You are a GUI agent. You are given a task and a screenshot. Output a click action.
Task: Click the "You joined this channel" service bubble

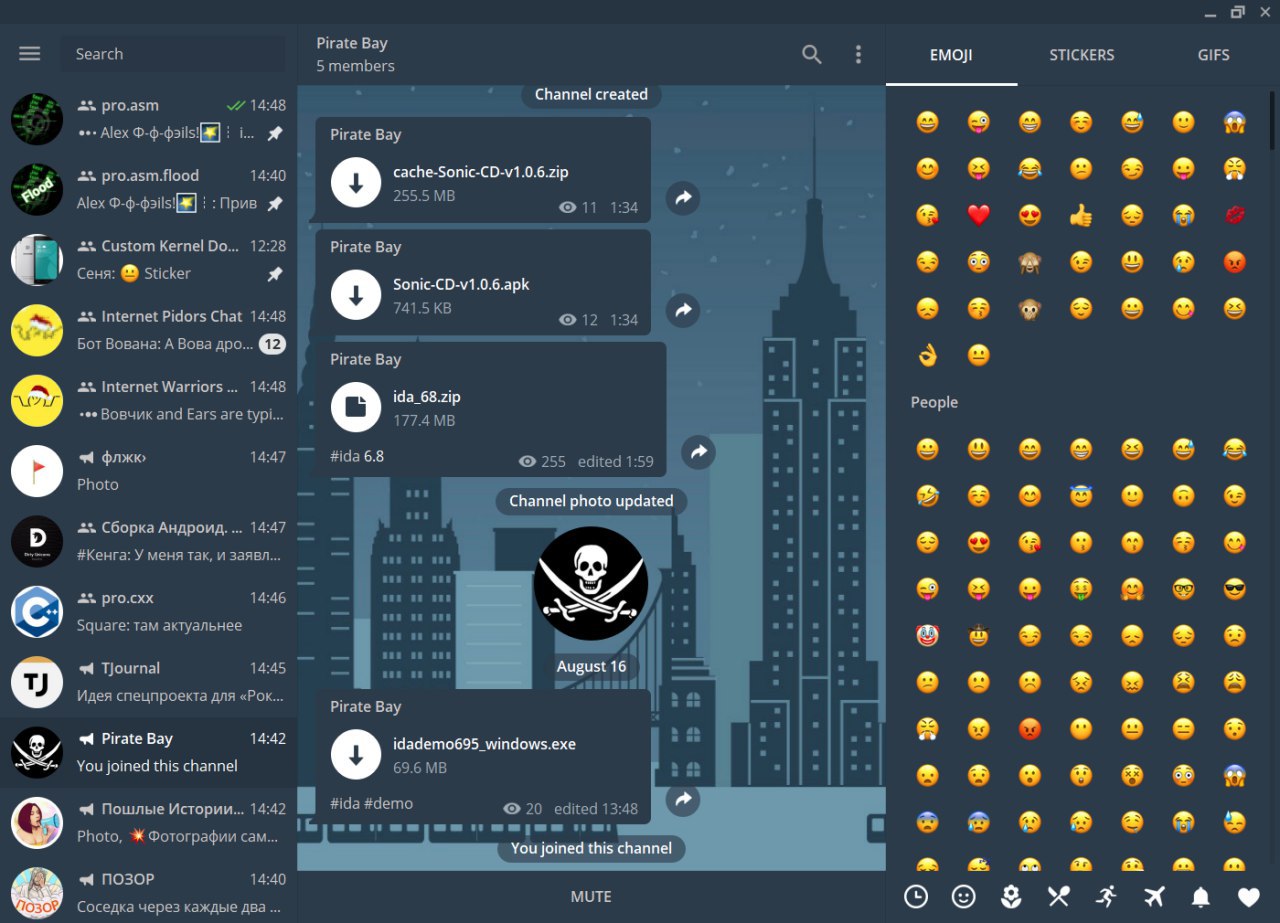click(x=591, y=848)
